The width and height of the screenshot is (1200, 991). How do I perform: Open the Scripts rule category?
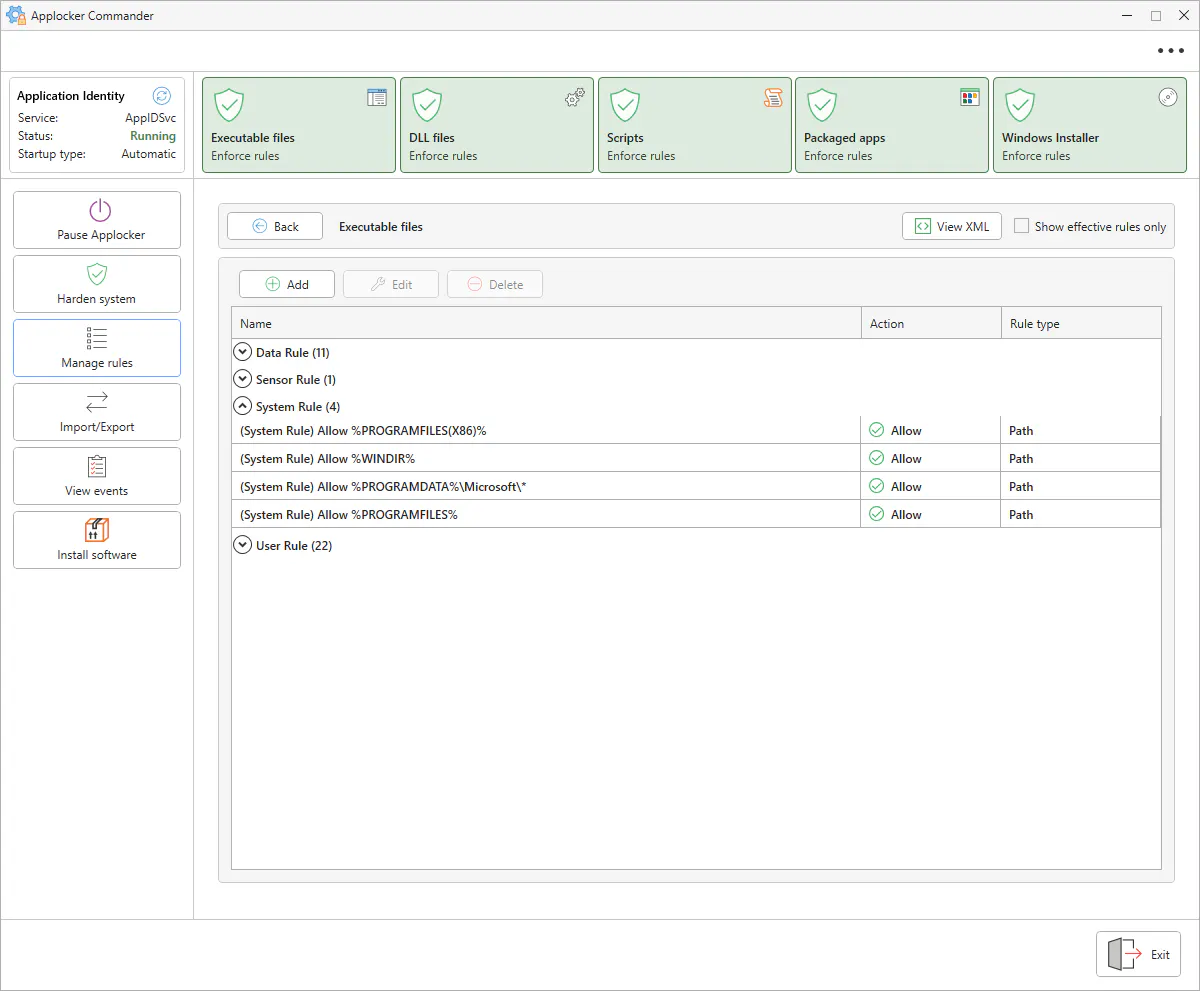point(695,125)
